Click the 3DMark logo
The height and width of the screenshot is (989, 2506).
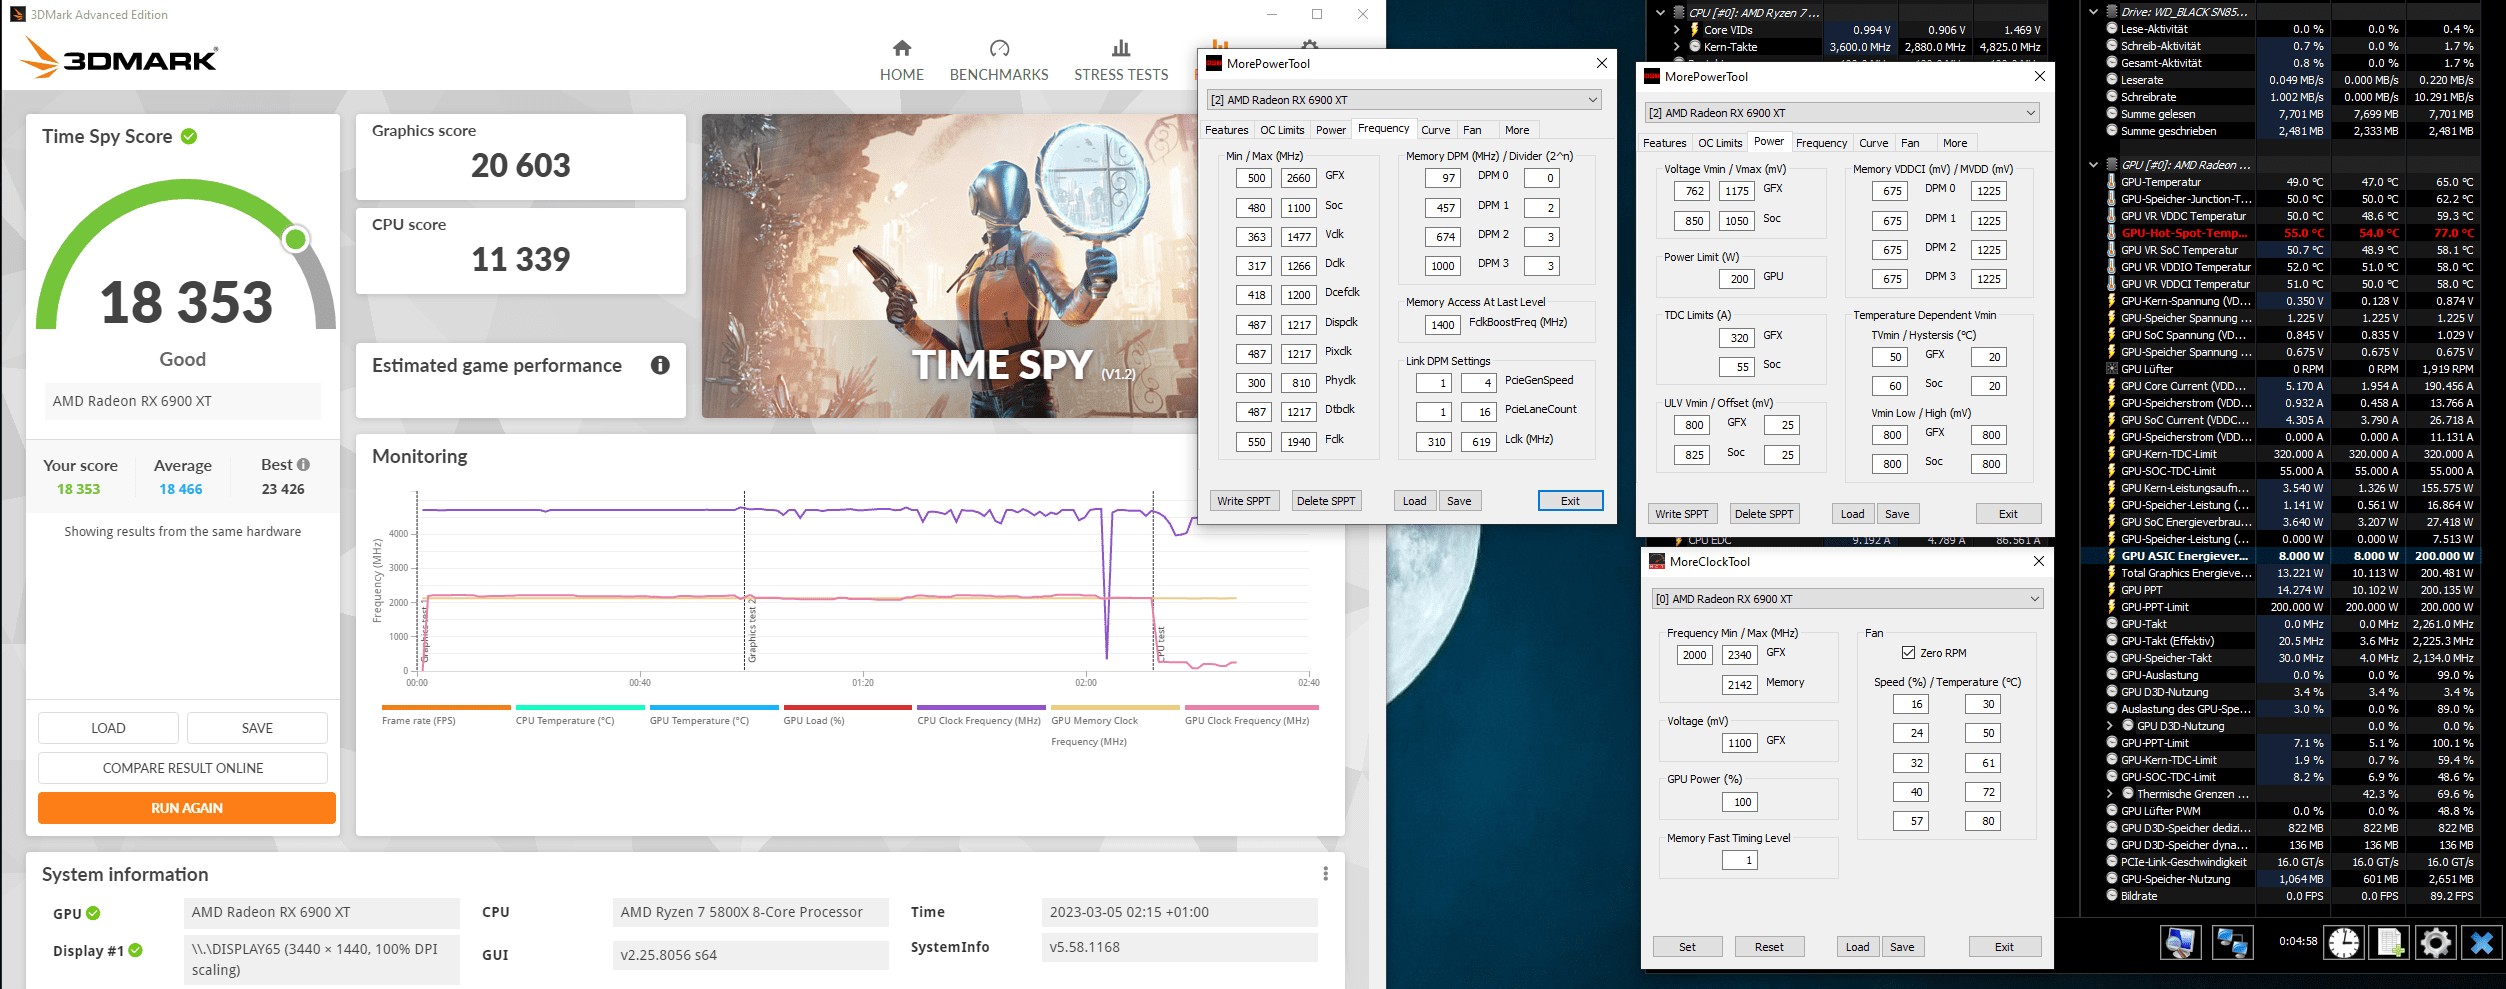pos(118,57)
